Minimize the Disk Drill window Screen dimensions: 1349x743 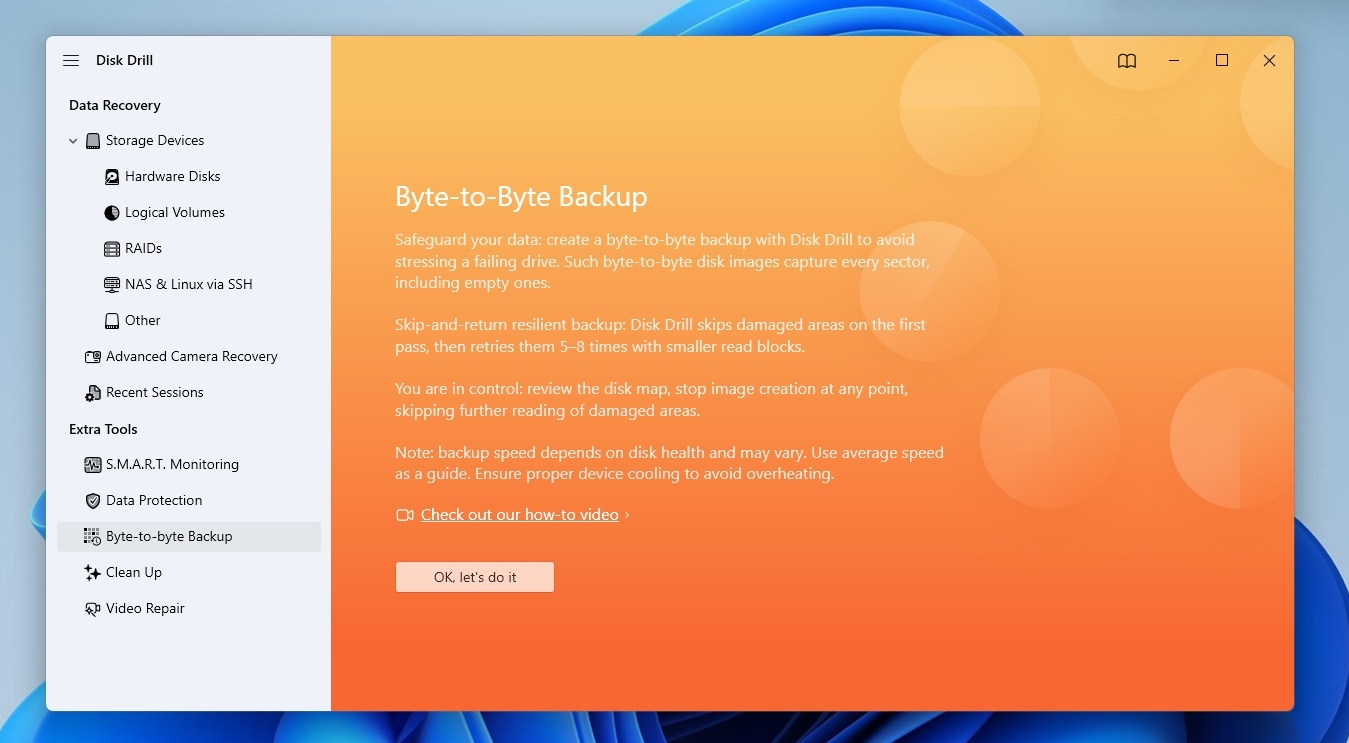[x=1174, y=61]
